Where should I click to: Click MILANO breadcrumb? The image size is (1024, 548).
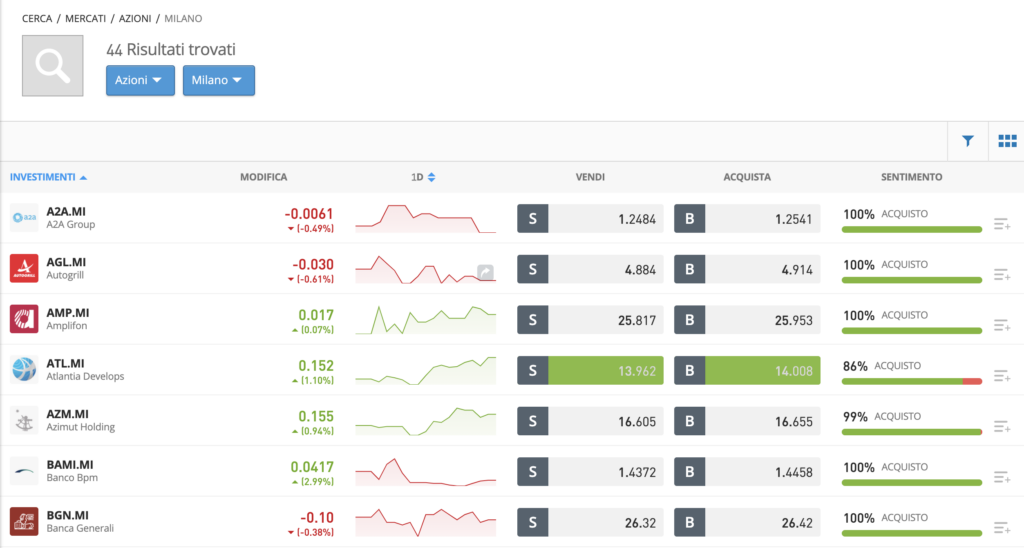pyautogui.click(x=183, y=18)
